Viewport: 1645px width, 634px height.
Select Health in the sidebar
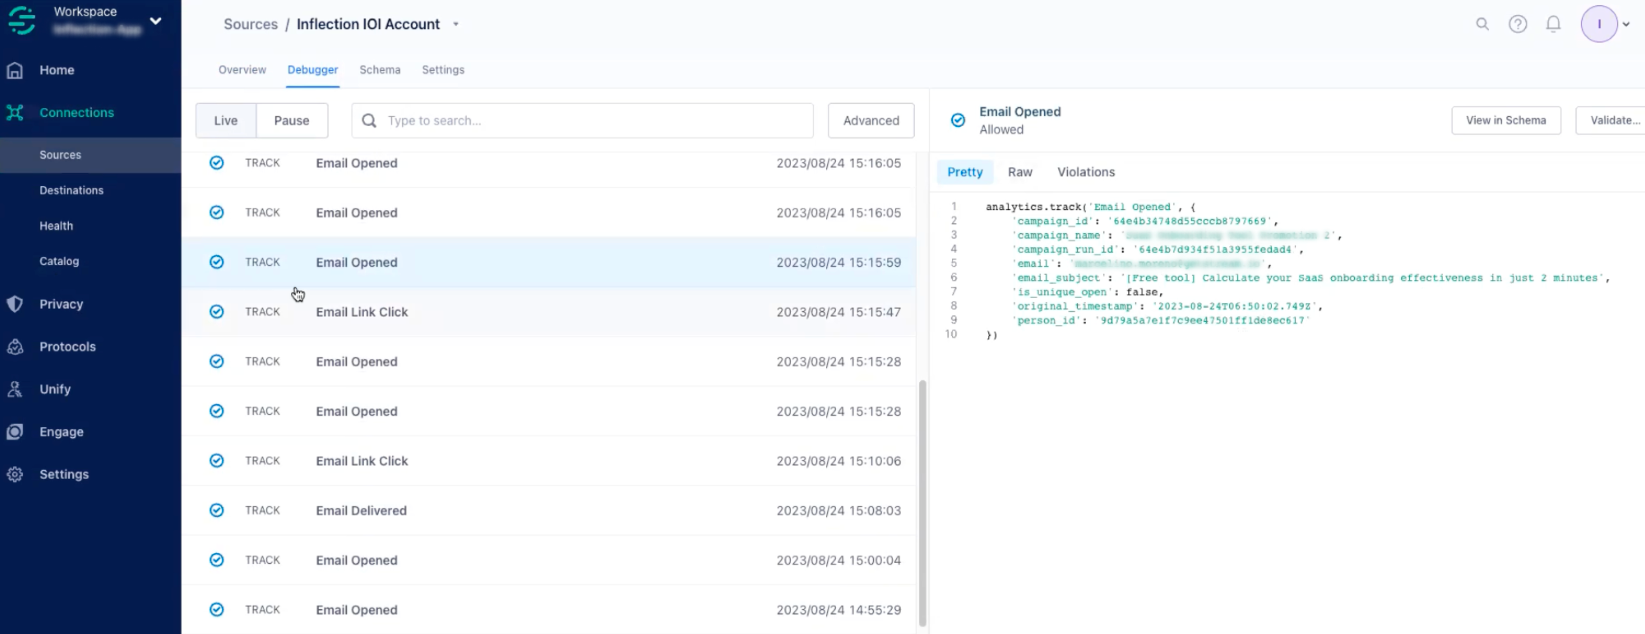coord(56,226)
